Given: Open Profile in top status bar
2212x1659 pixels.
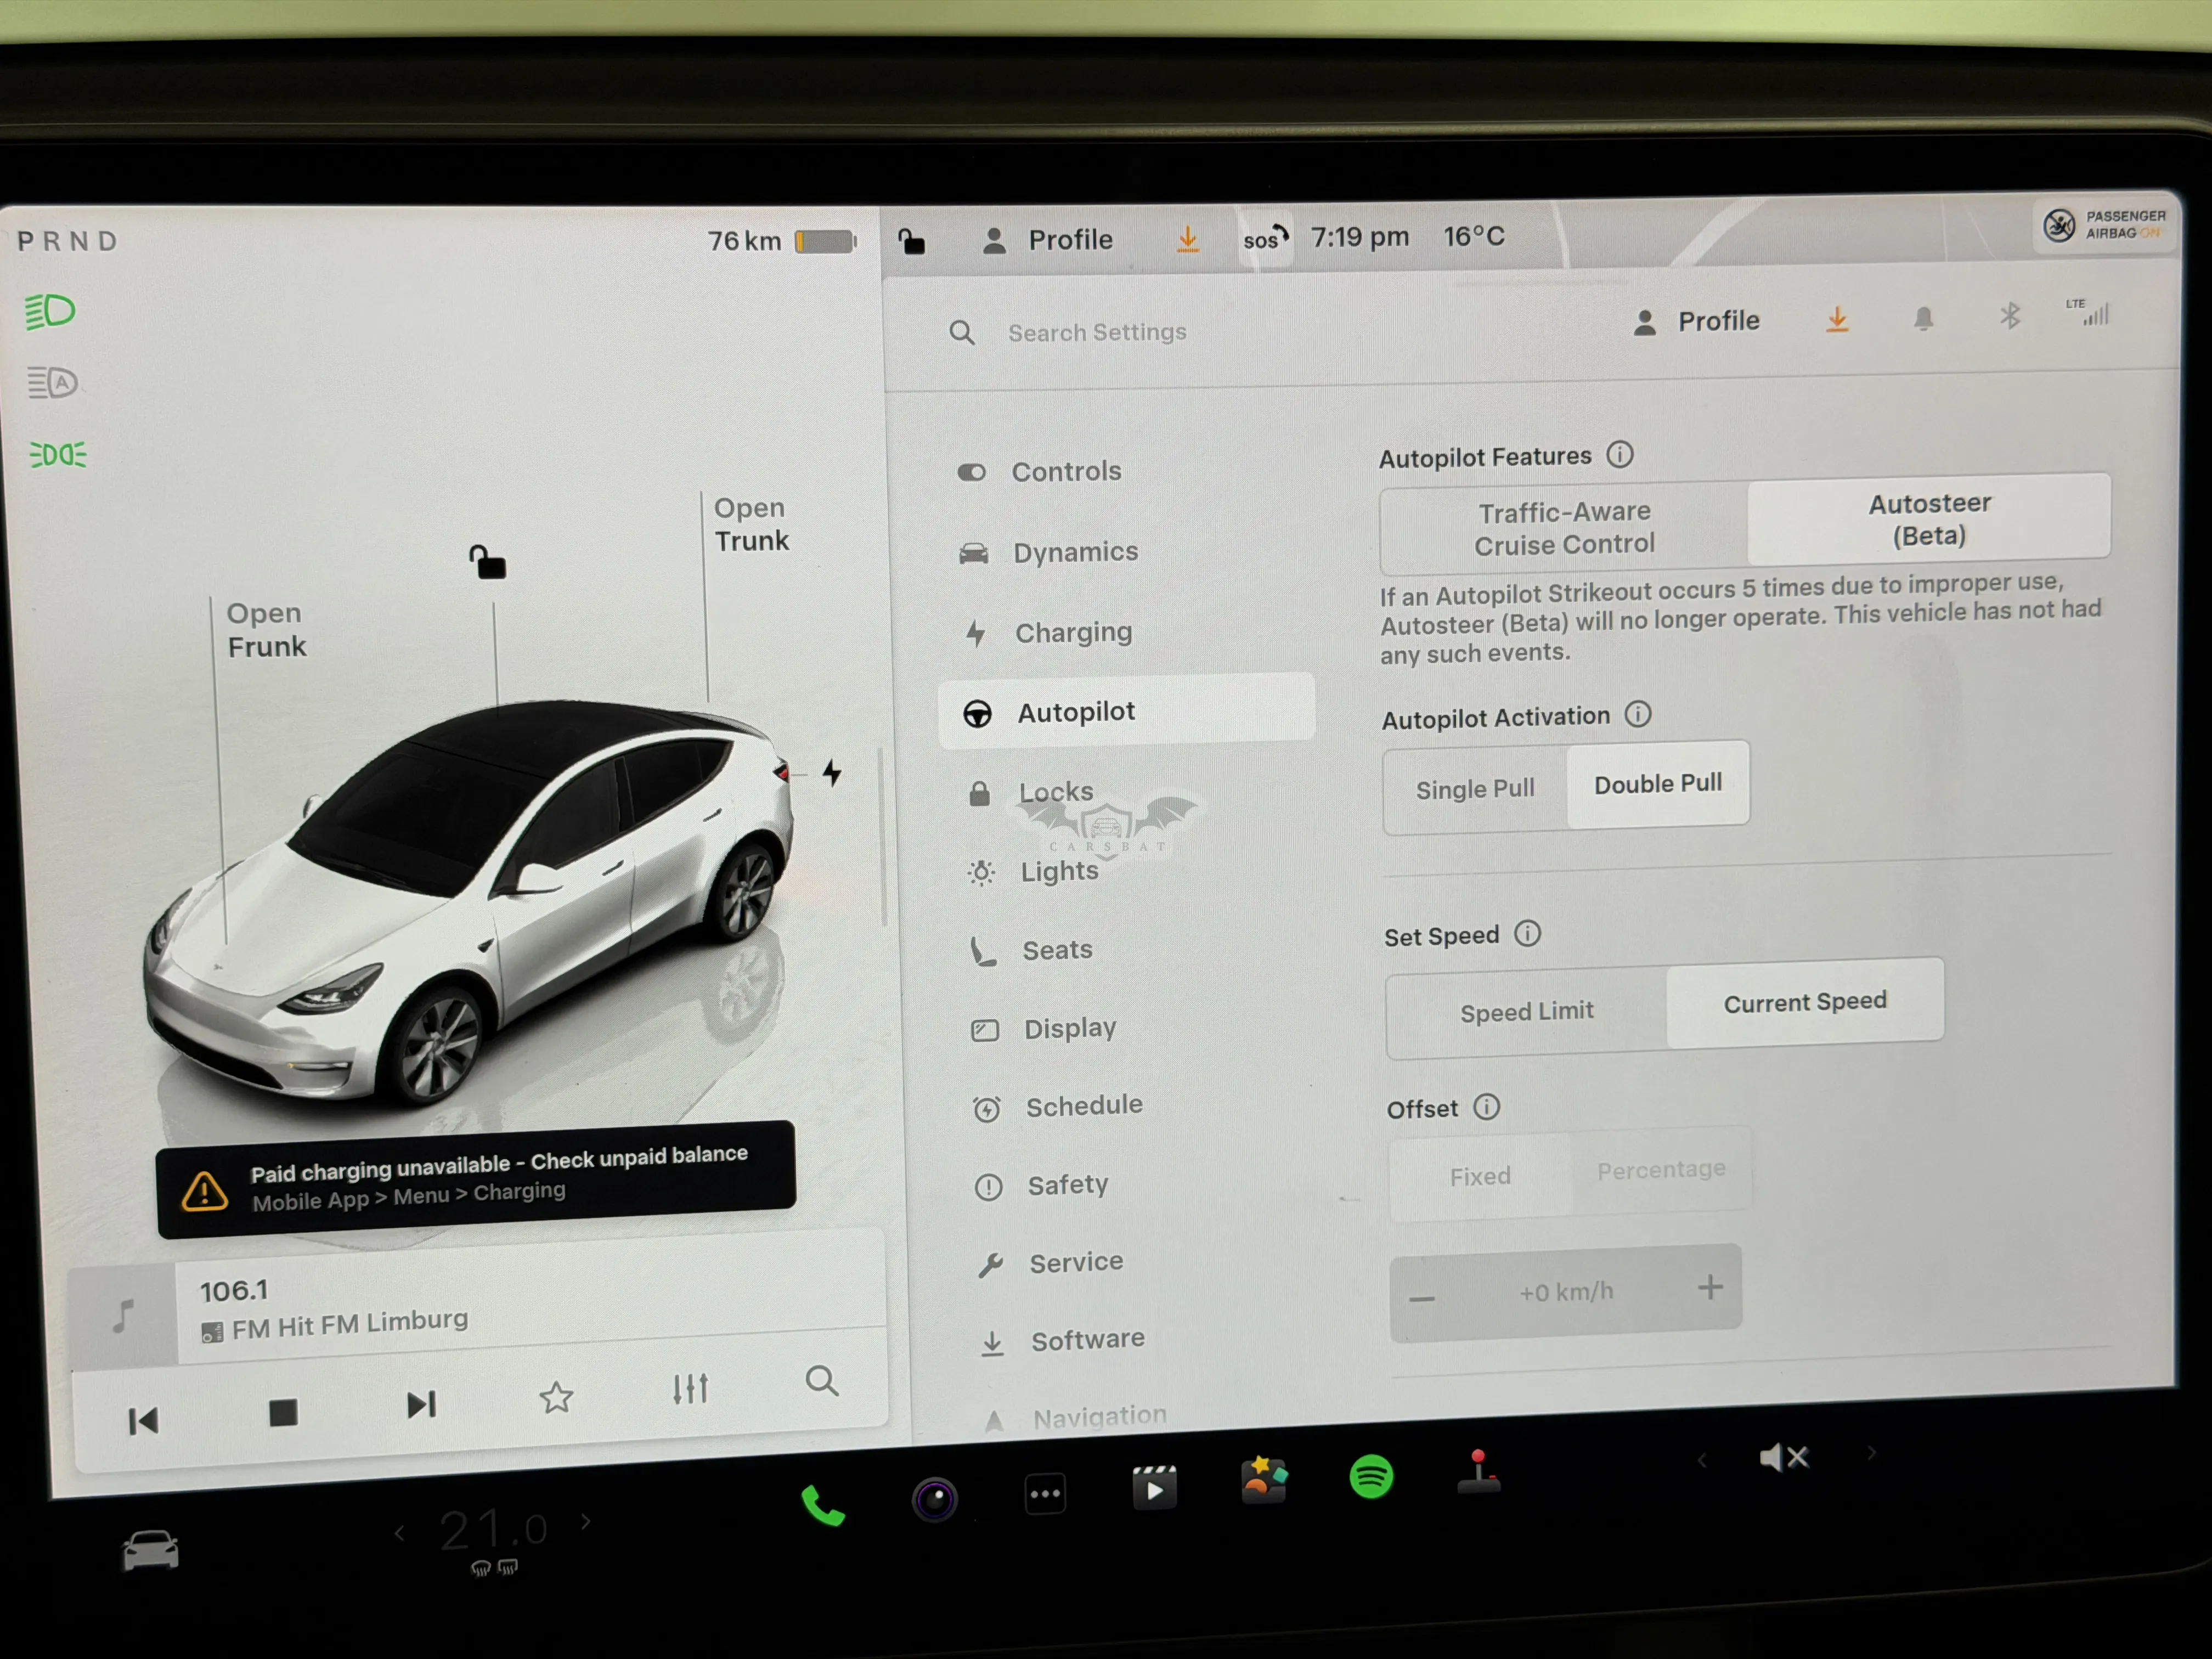Looking at the screenshot, I should [1048, 240].
